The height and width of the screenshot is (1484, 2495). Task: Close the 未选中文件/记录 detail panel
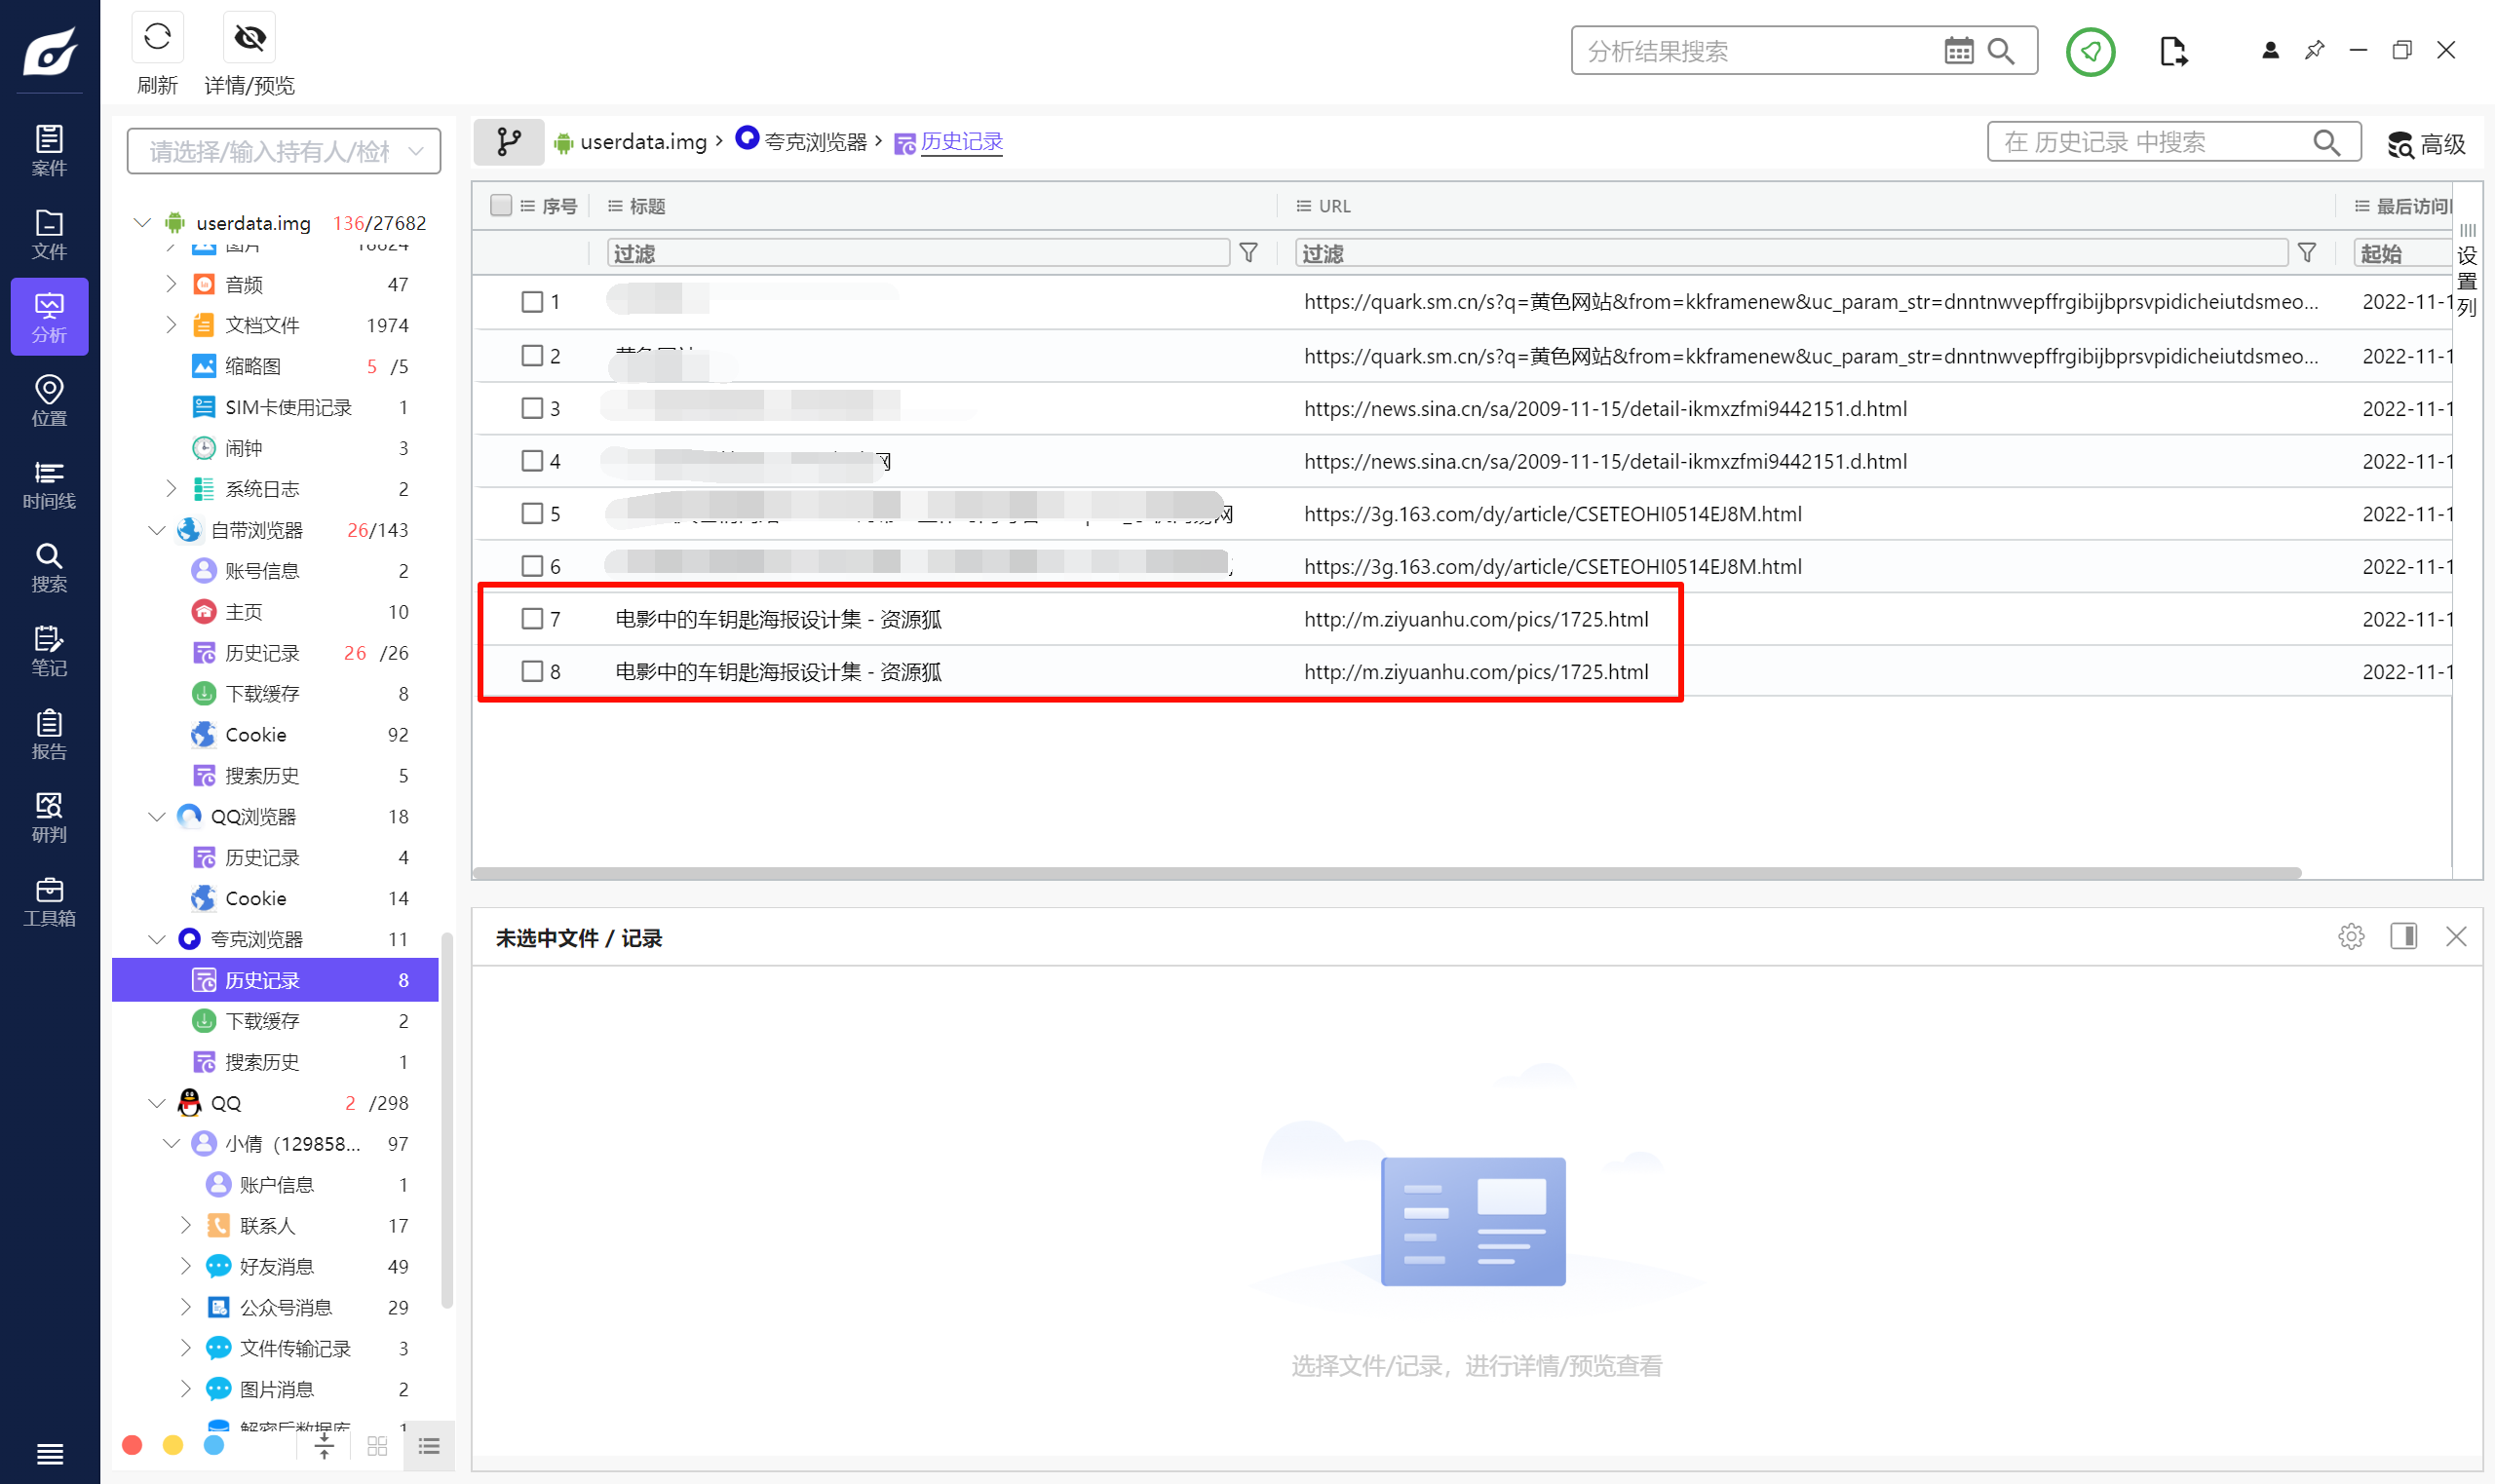[2456, 937]
